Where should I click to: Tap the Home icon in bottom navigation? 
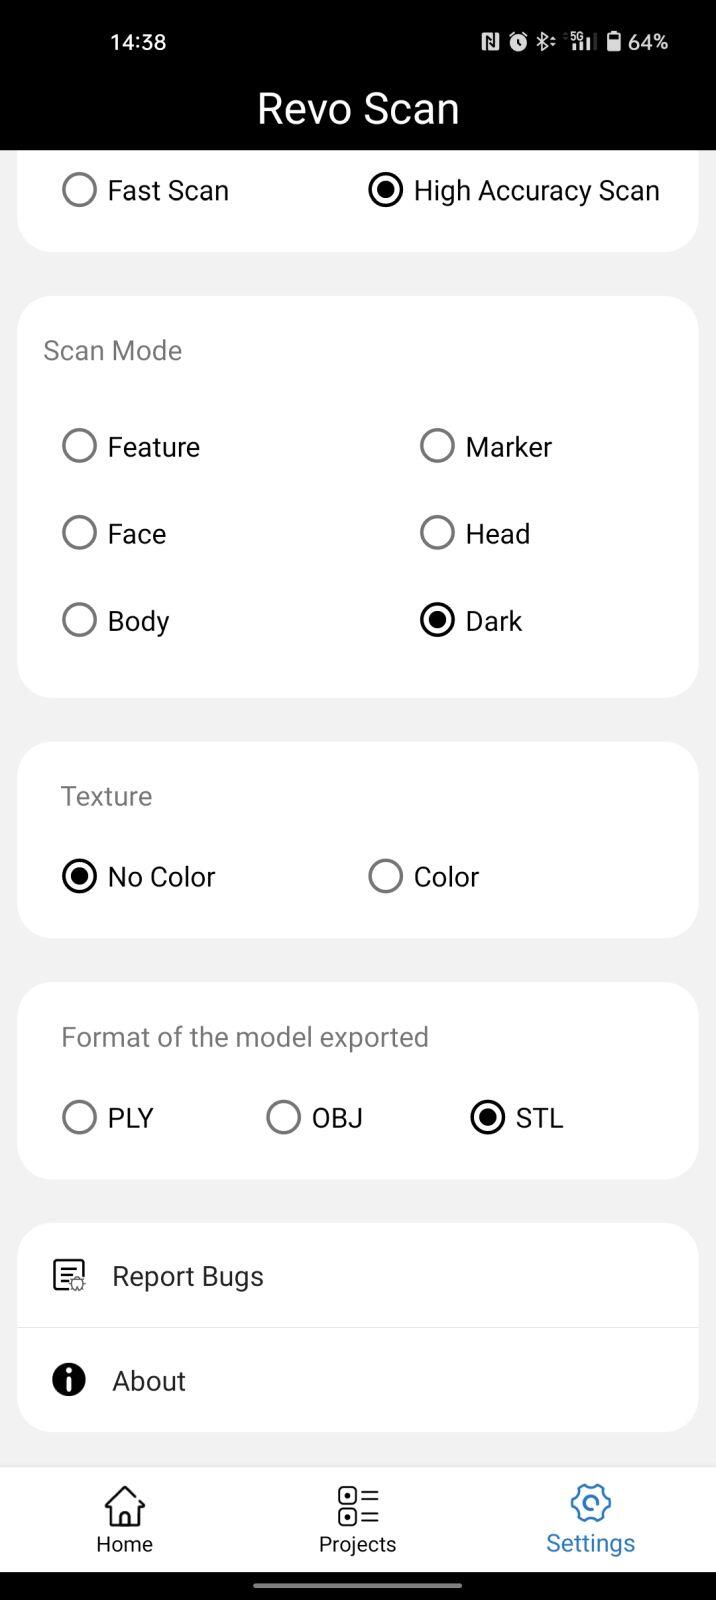point(124,1506)
